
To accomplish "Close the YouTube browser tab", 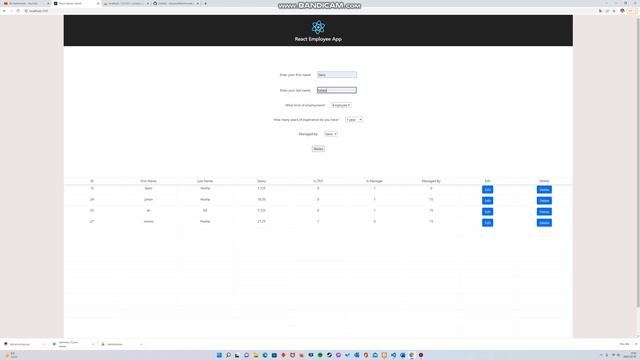I will 48,3.
